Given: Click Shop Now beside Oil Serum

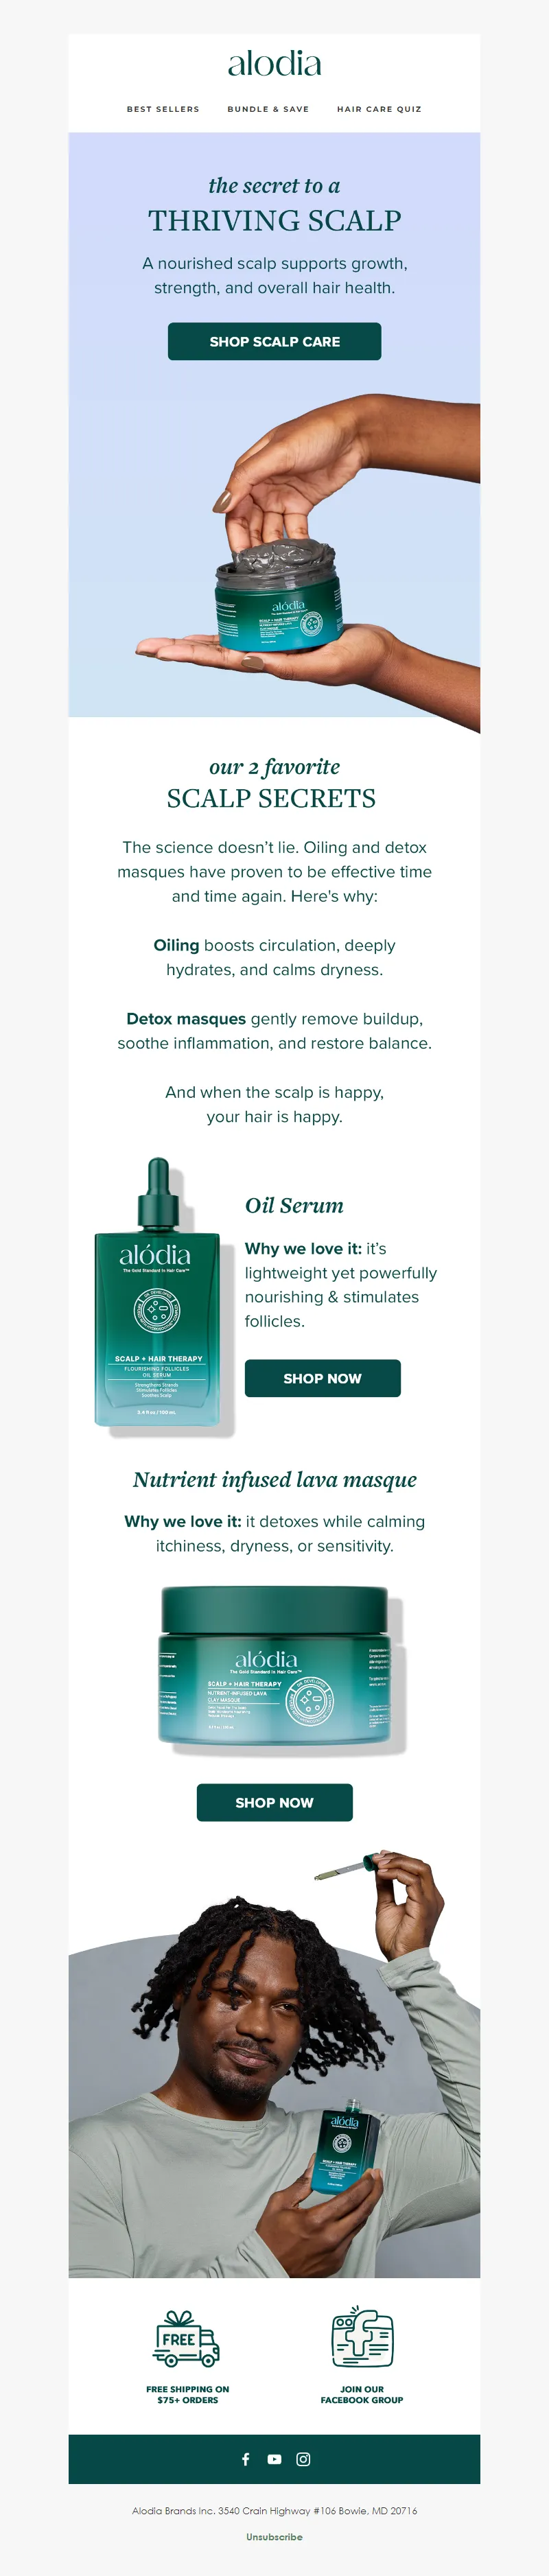Looking at the screenshot, I should tap(322, 1378).
